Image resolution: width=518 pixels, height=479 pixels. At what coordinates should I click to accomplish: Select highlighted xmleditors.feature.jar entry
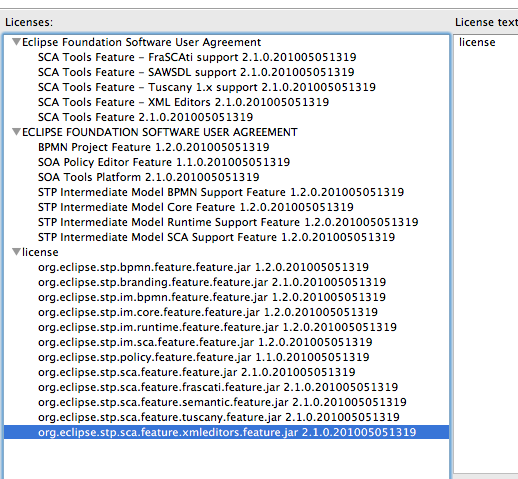227,432
